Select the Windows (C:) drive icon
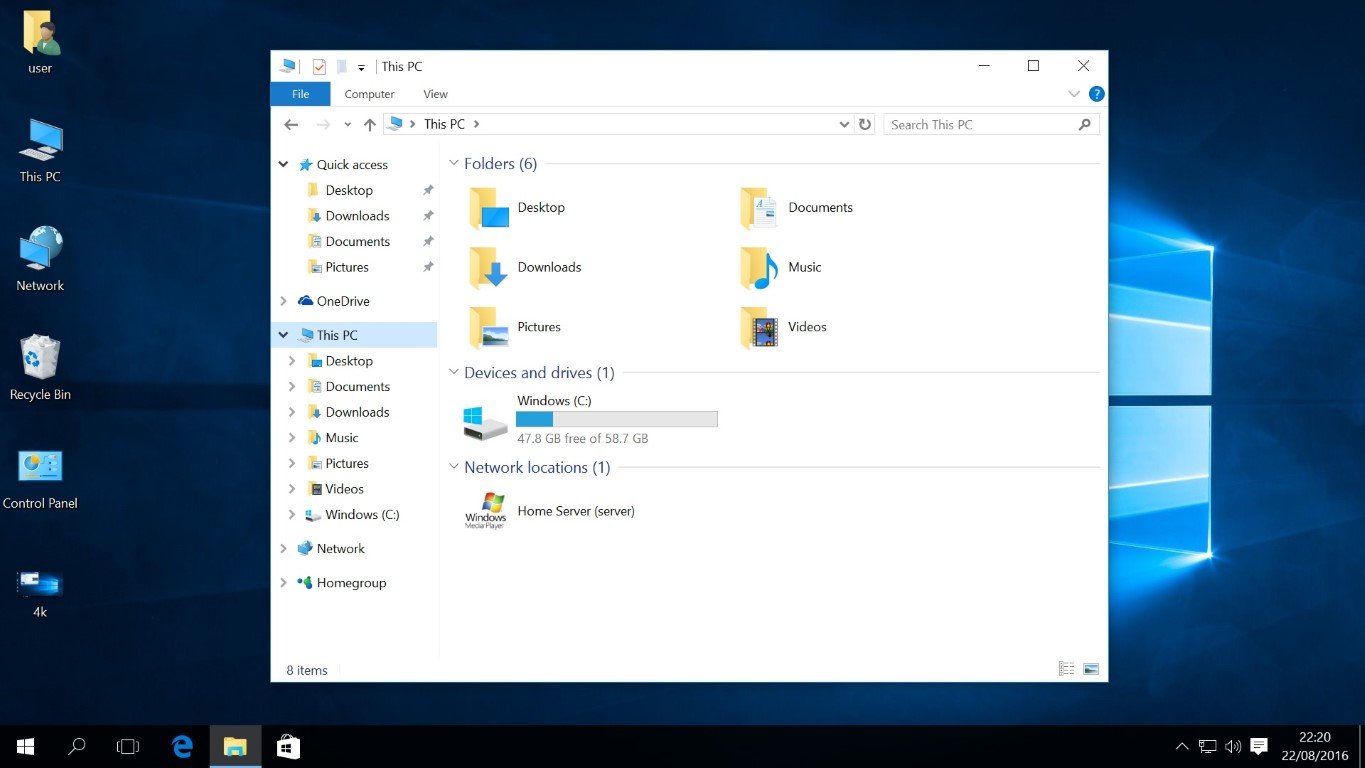The width and height of the screenshot is (1365, 768). pyautogui.click(x=486, y=421)
